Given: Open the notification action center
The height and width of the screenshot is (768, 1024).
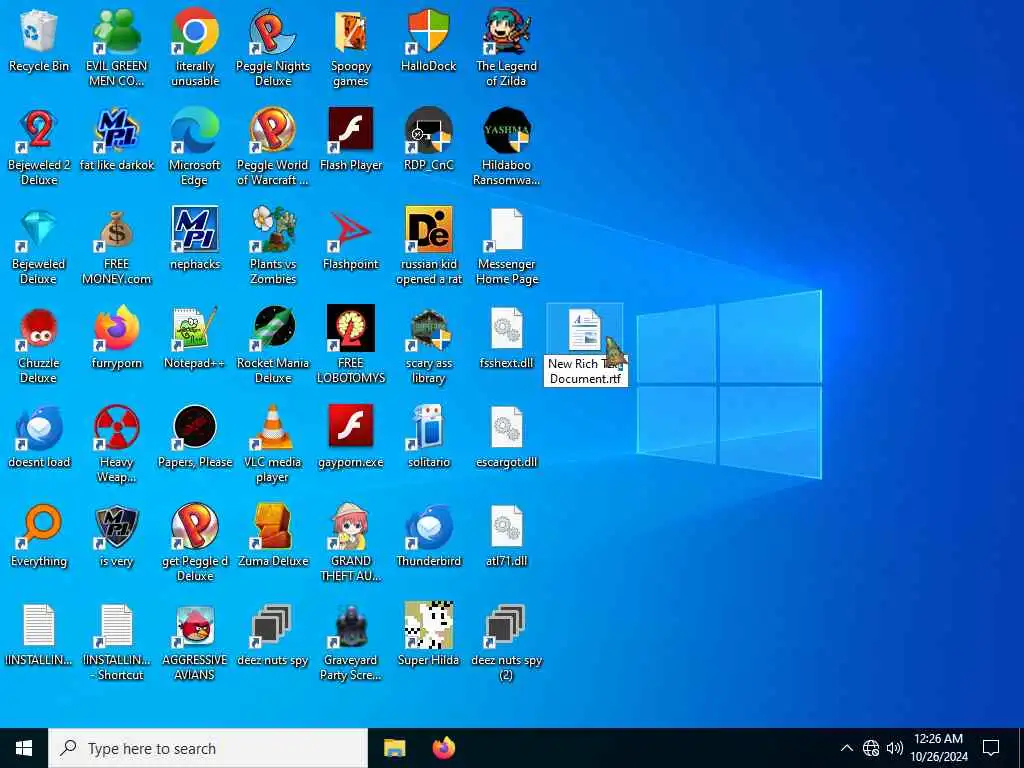Looking at the screenshot, I should [x=991, y=748].
